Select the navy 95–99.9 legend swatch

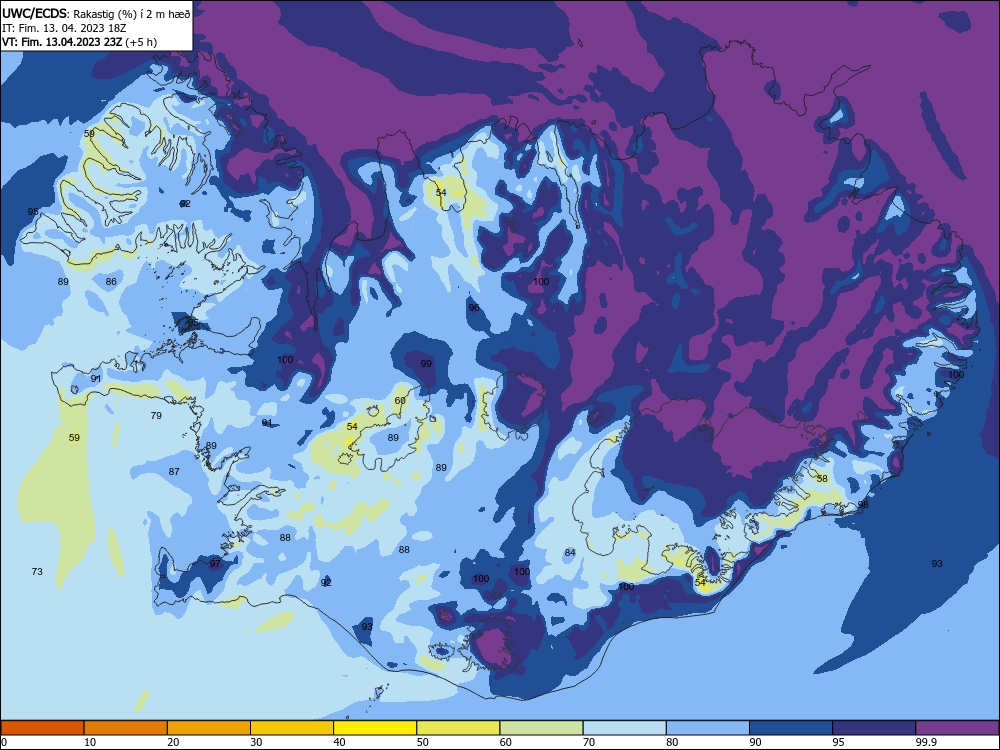tap(874, 728)
